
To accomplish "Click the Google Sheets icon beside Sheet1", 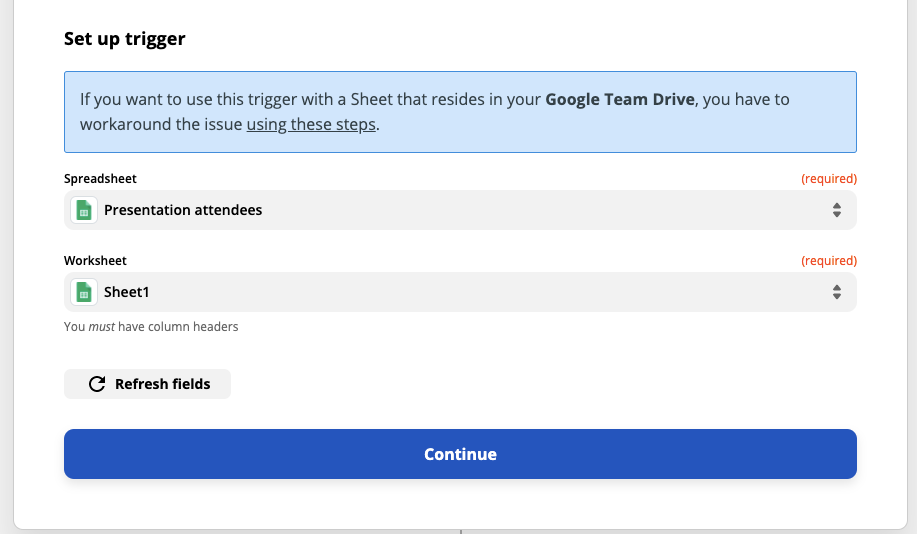I will pos(84,292).
